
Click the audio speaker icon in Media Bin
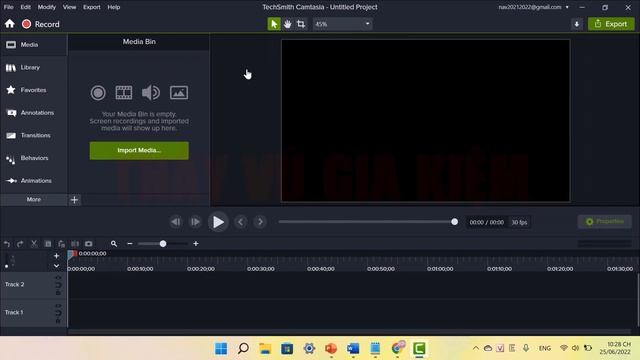151,93
